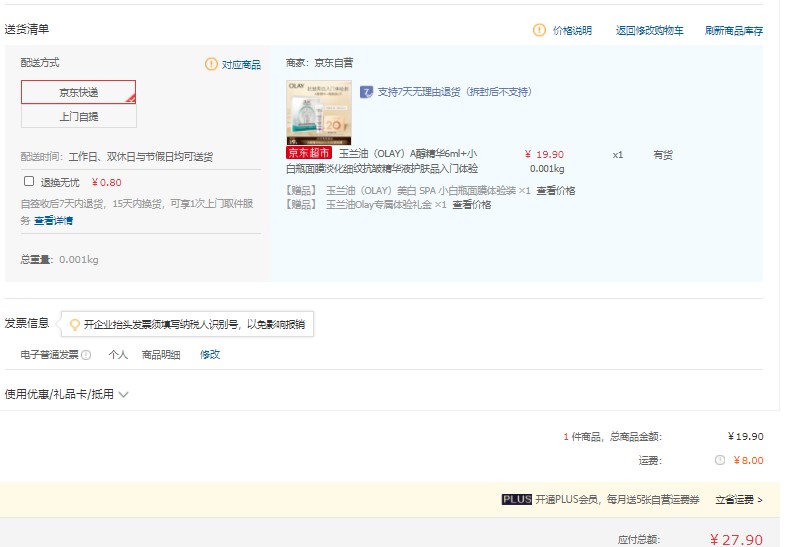The width and height of the screenshot is (811, 547).
Task: Select 京东快递 delivery method
Action: (x=79, y=92)
